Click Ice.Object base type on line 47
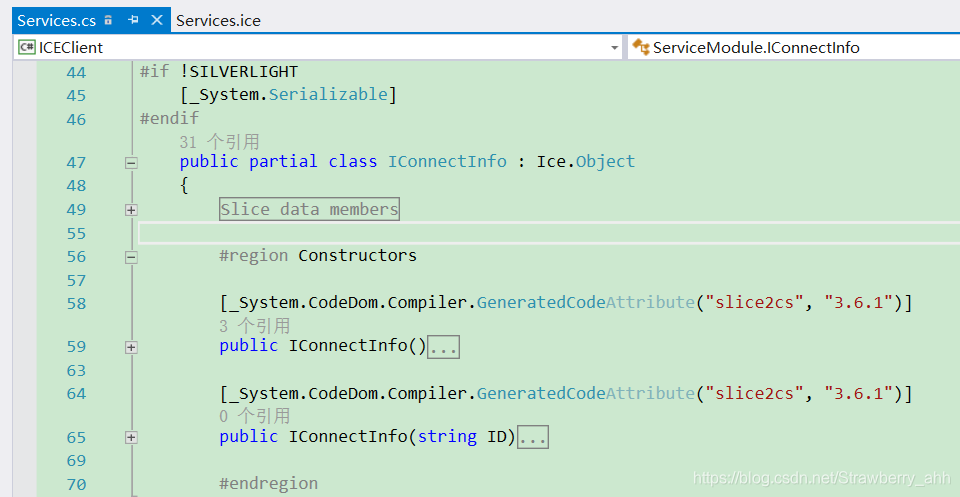 [x=586, y=162]
